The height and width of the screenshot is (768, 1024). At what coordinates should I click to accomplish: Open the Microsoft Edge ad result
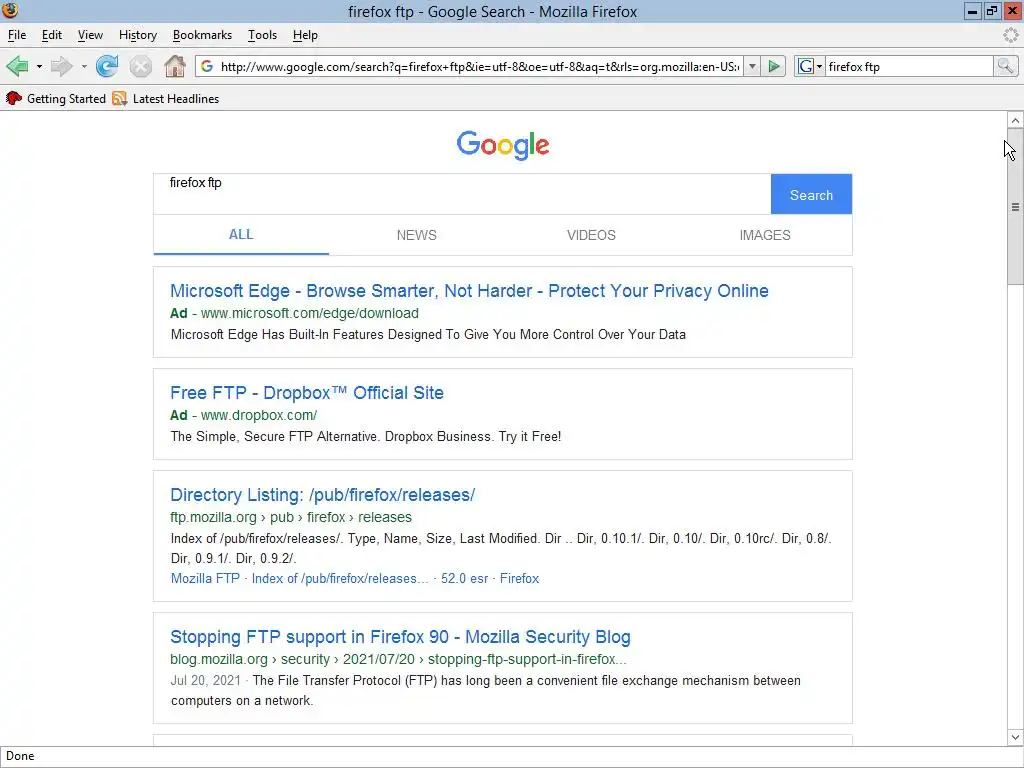point(469,291)
